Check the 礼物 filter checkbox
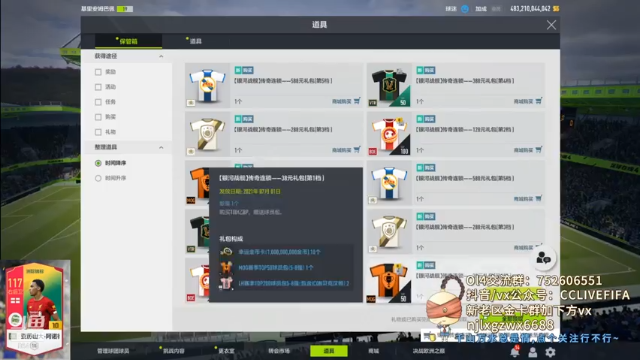The image size is (640, 360). pos(98,132)
